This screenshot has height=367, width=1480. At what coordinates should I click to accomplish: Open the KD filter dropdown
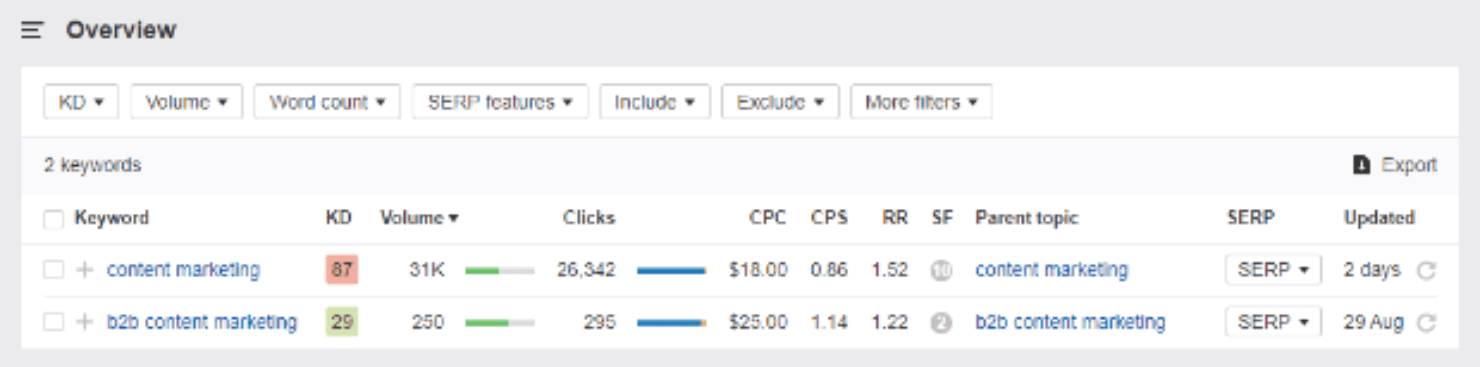[81, 102]
